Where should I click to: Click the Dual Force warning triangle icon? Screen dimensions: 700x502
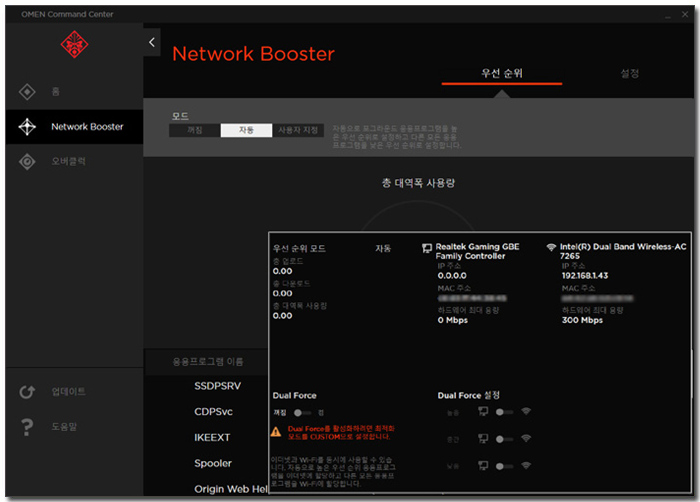276,432
